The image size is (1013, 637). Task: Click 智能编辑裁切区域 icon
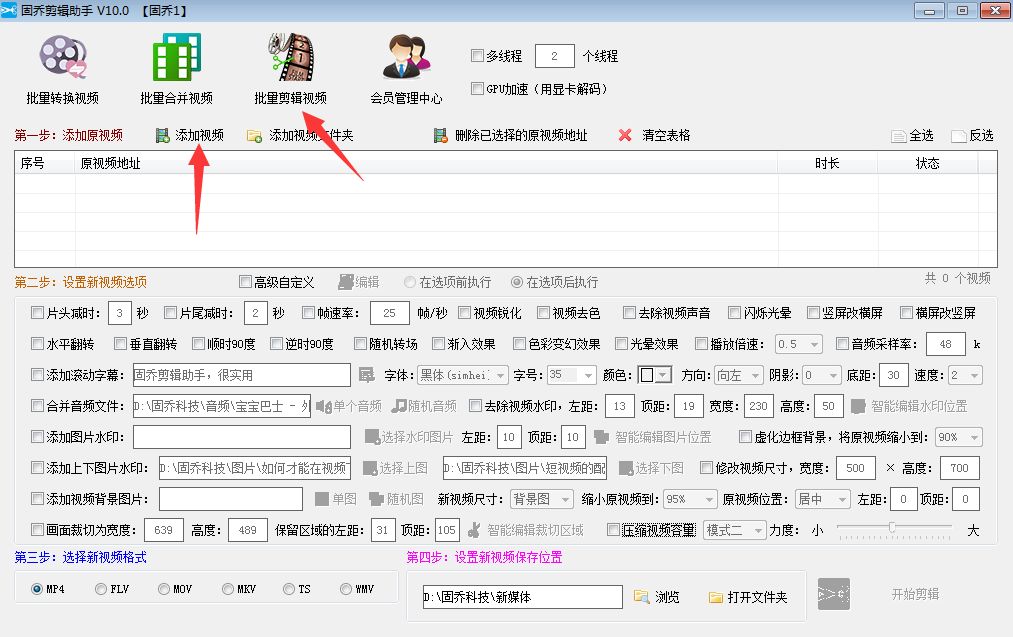pyautogui.click(x=474, y=530)
